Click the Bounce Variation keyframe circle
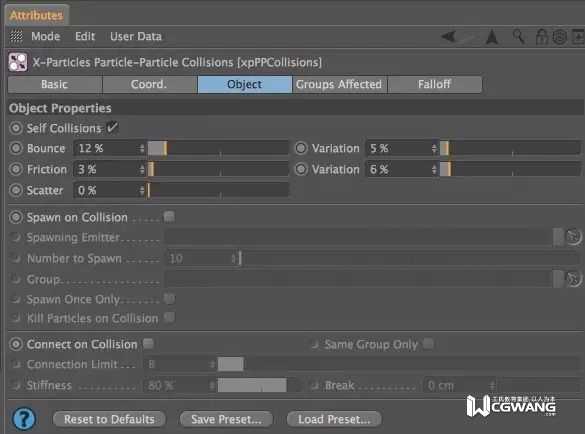The width and height of the screenshot is (585, 434). [301, 148]
